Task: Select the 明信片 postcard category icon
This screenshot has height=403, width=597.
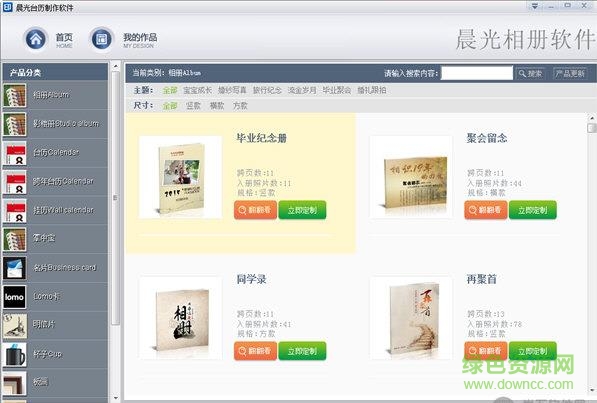Action: (15, 326)
